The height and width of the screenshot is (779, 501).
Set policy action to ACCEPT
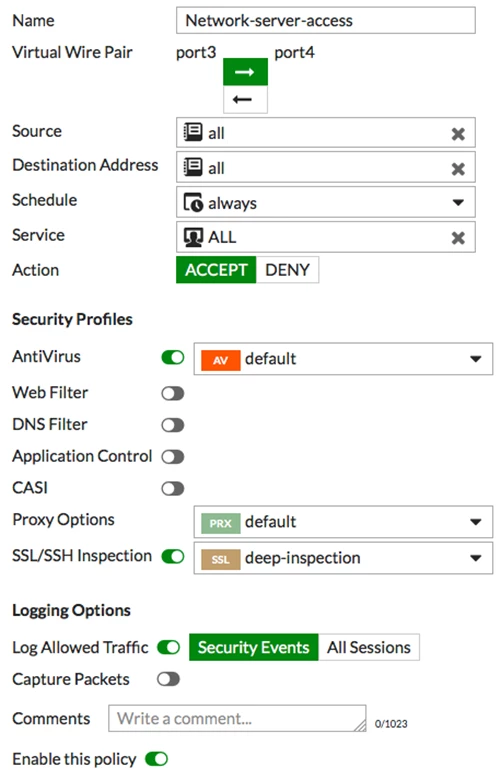coord(216,270)
